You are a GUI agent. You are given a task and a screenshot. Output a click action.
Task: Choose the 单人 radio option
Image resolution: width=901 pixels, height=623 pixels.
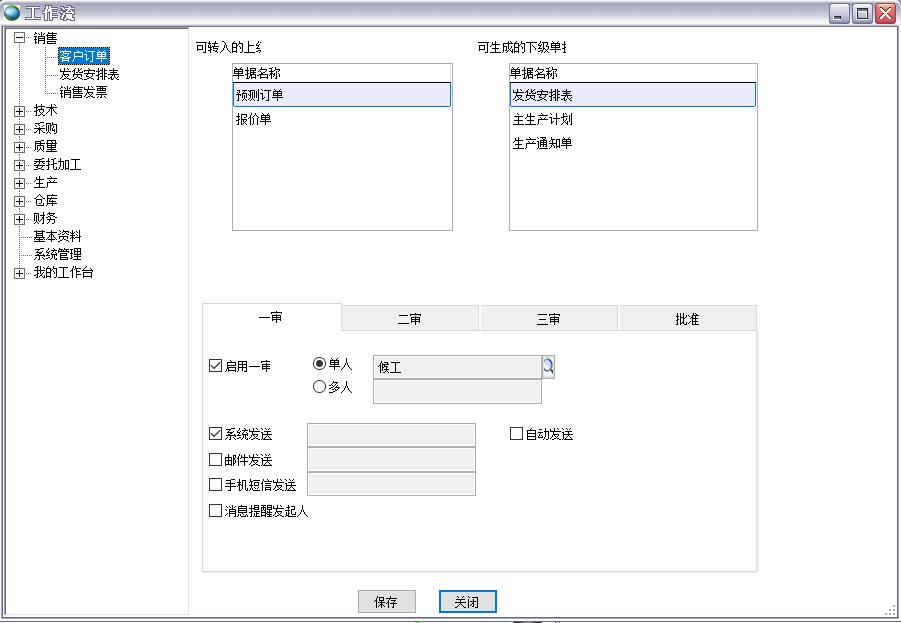click(320, 364)
